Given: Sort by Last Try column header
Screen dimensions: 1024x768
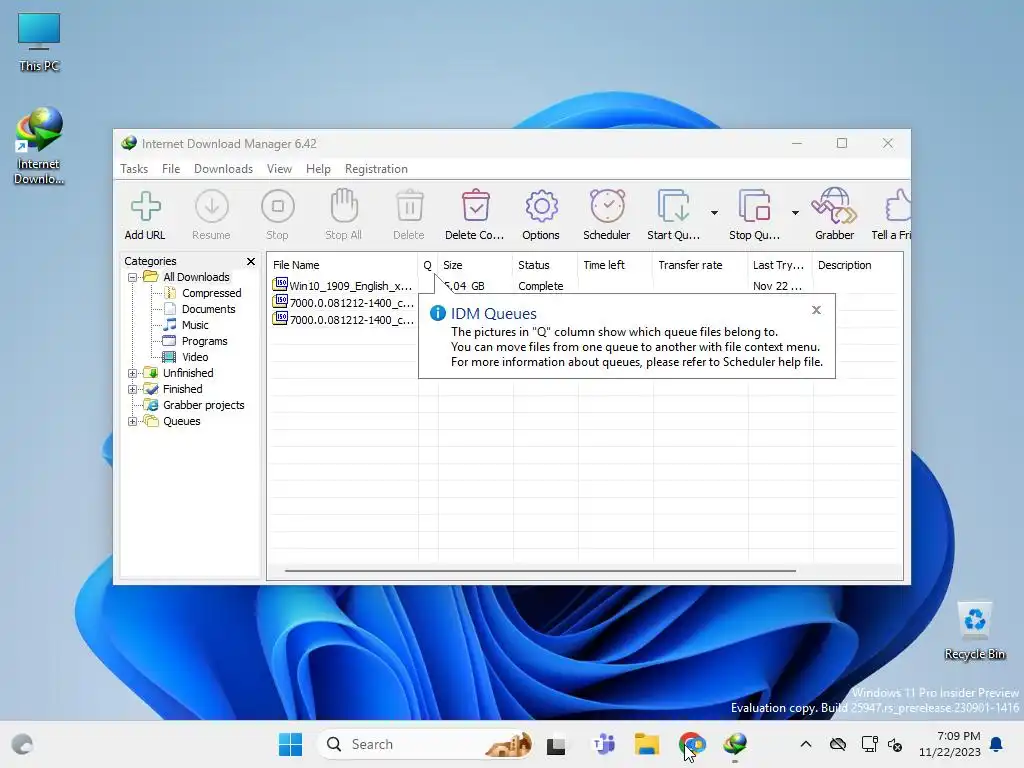Looking at the screenshot, I should tap(780, 265).
